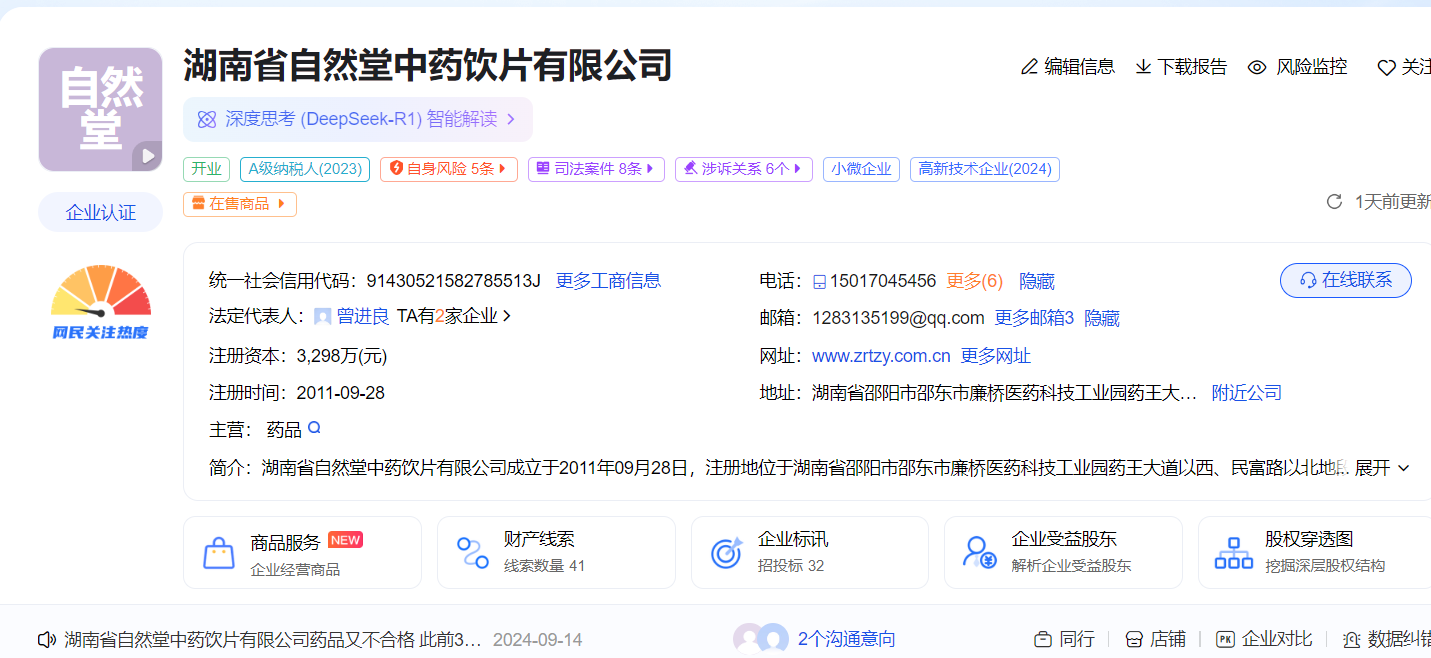Click the registered capital 3,298万(元)
The width and height of the screenshot is (1431, 658).
point(342,355)
